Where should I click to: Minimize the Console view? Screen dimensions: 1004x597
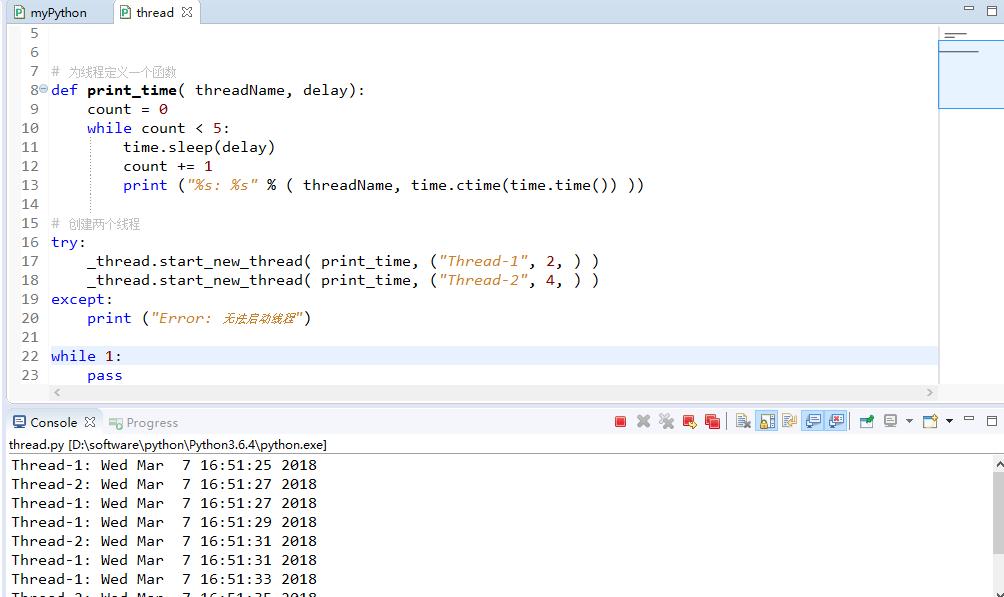pyautogui.click(x=969, y=420)
